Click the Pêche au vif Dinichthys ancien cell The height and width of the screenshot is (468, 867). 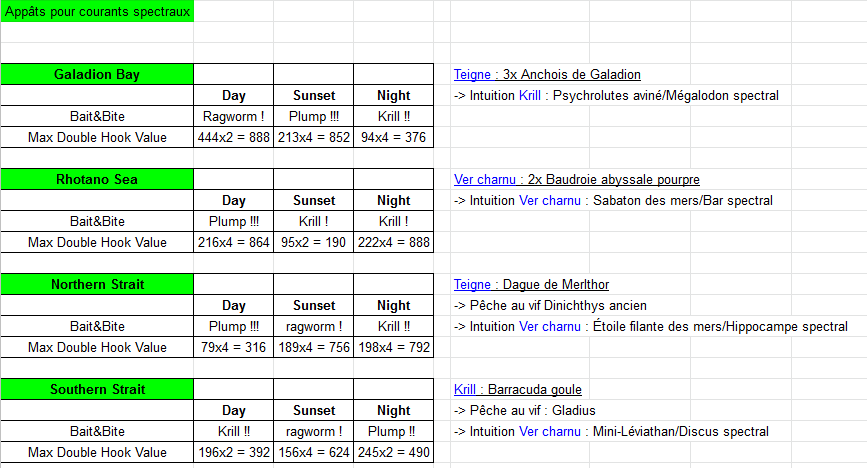(550, 306)
